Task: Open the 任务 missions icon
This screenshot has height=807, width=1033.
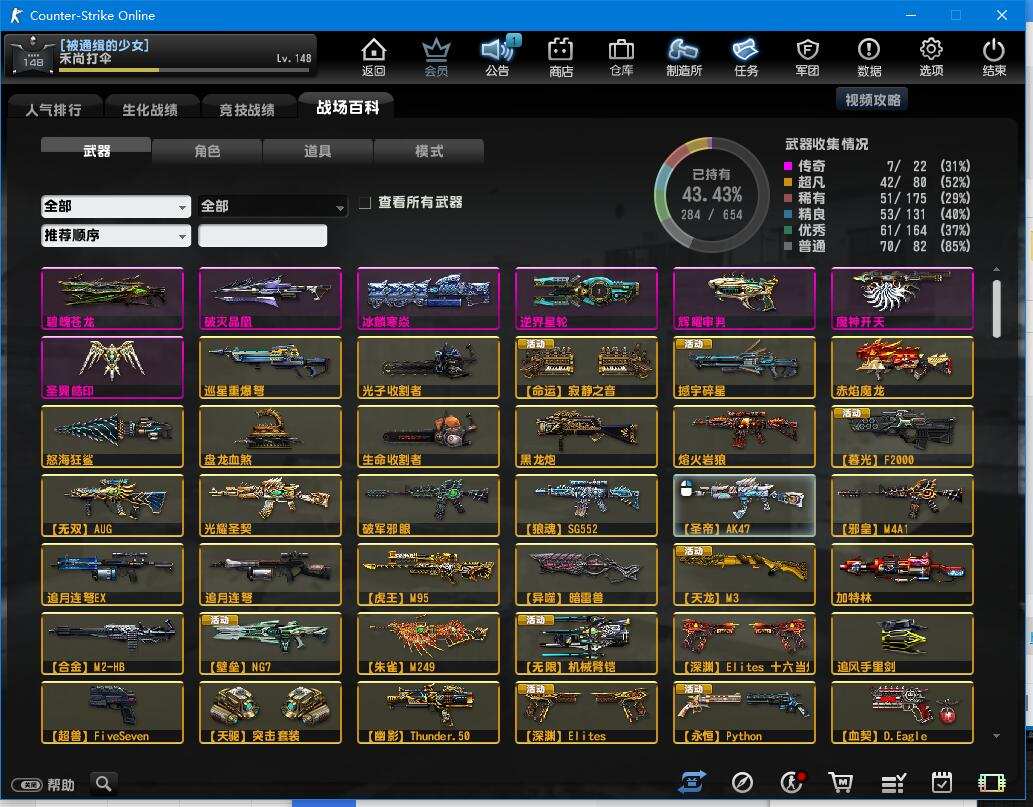Action: point(746,57)
